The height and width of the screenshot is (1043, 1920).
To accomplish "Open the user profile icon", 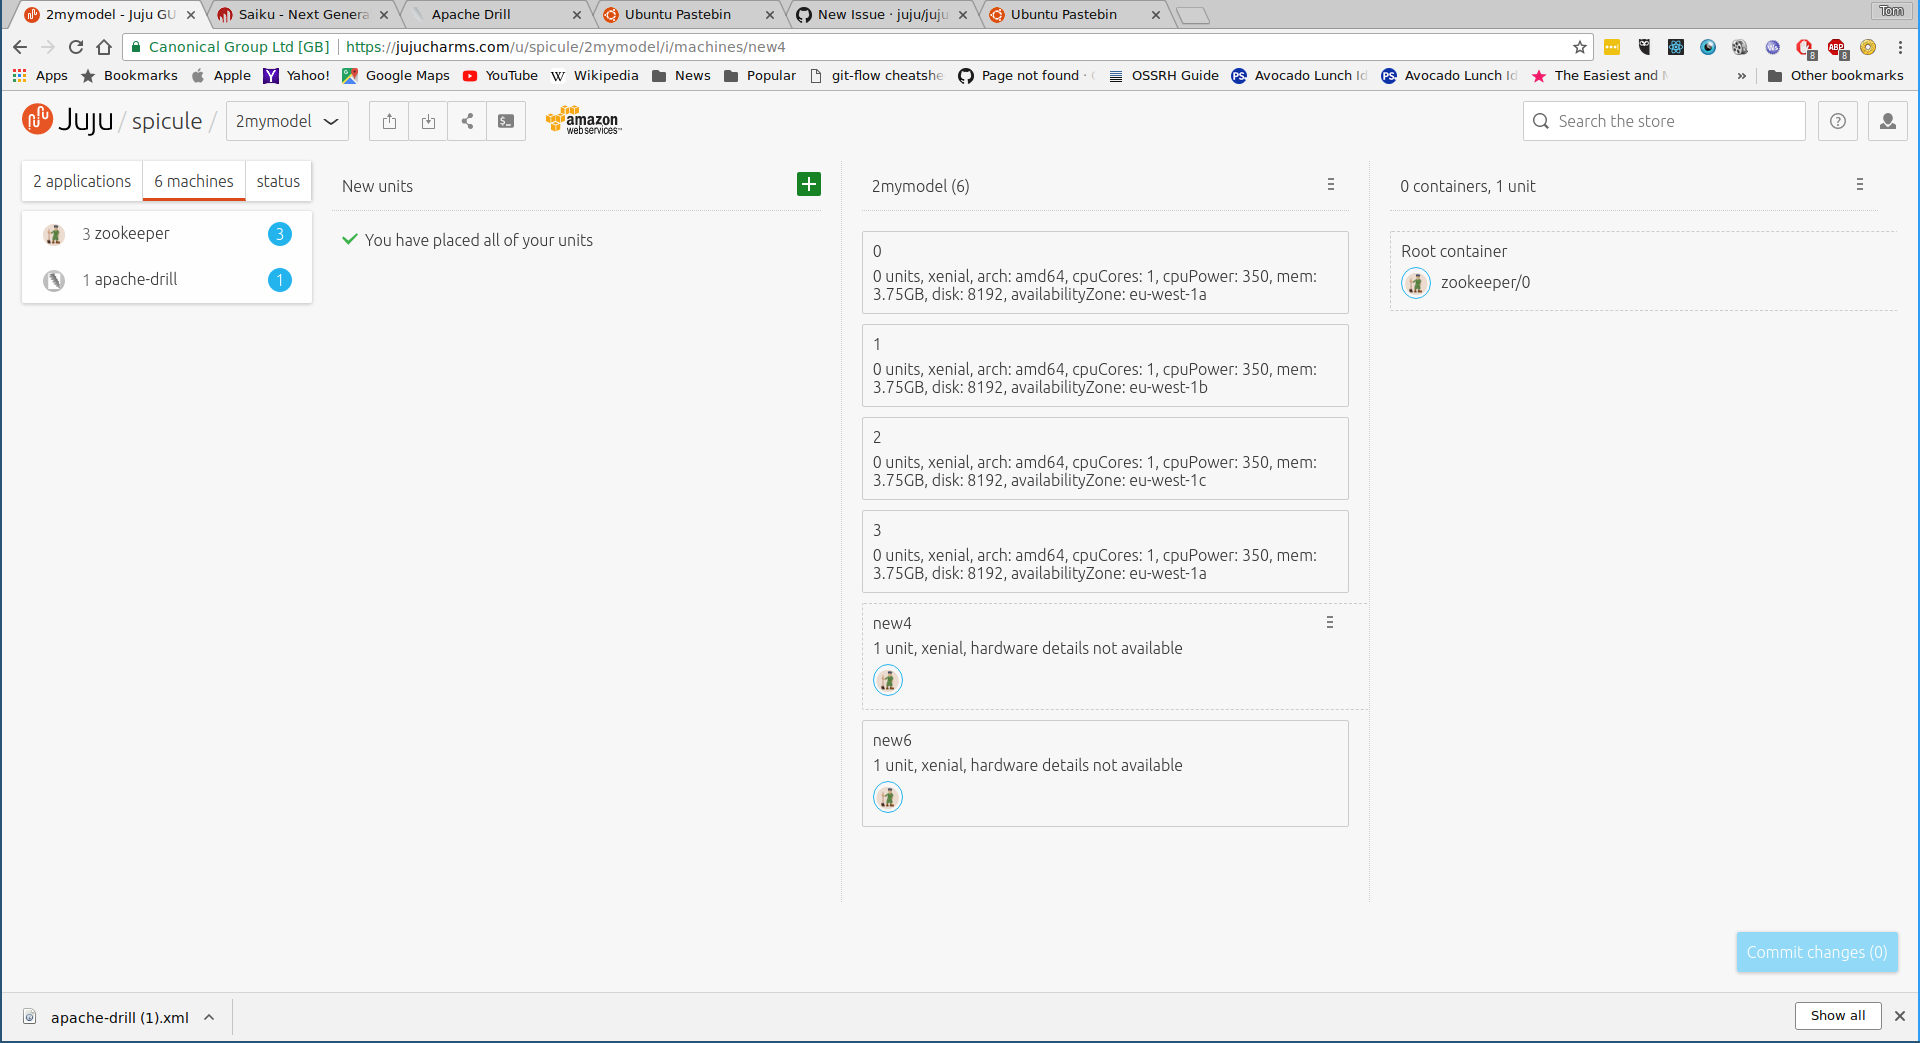I will pyautogui.click(x=1887, y=121).
